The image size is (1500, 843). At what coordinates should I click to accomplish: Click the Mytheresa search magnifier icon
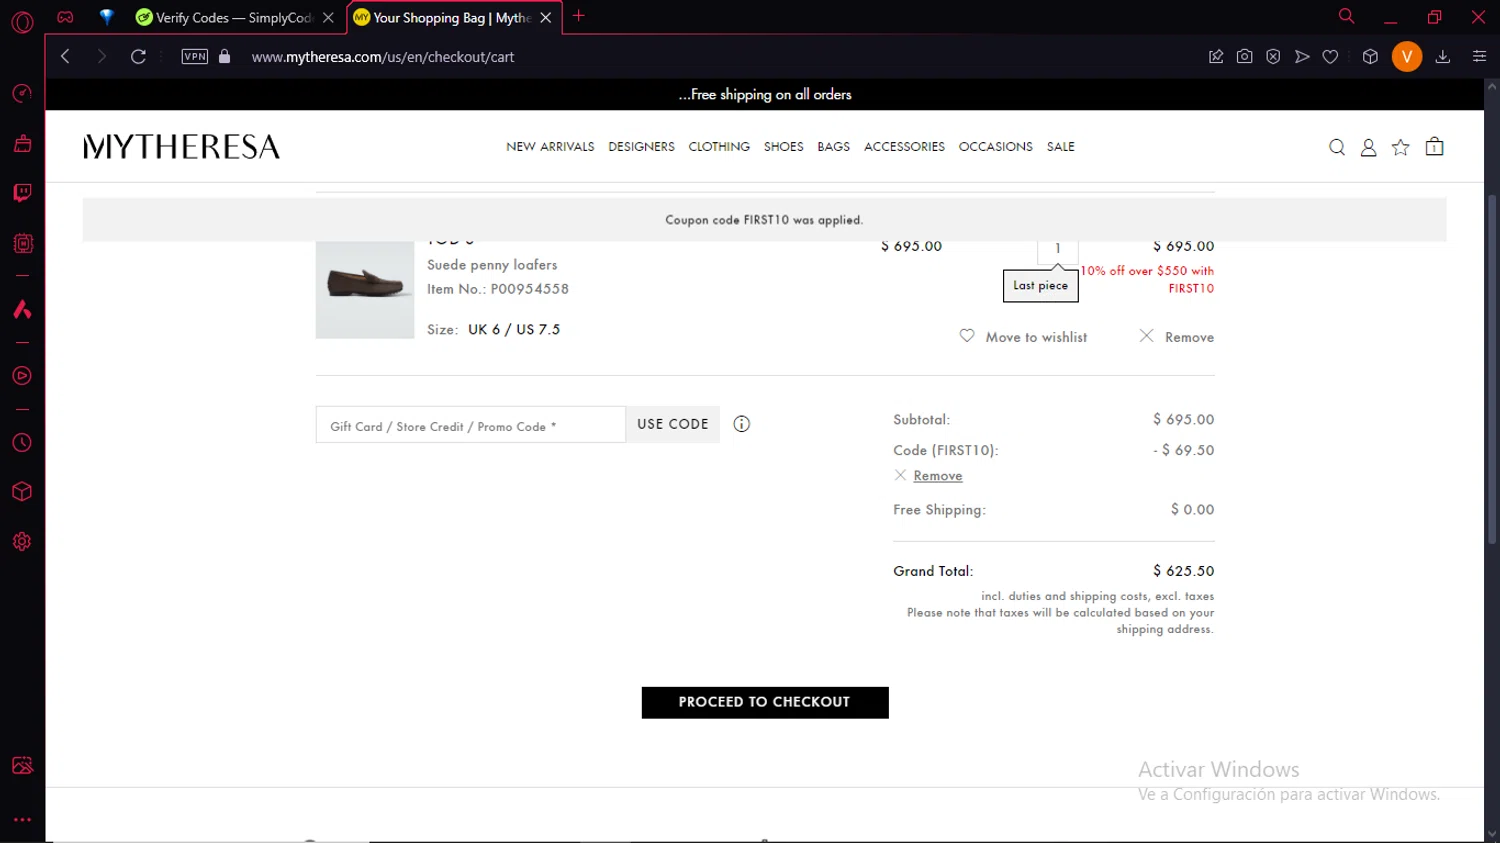(1337, 147)
